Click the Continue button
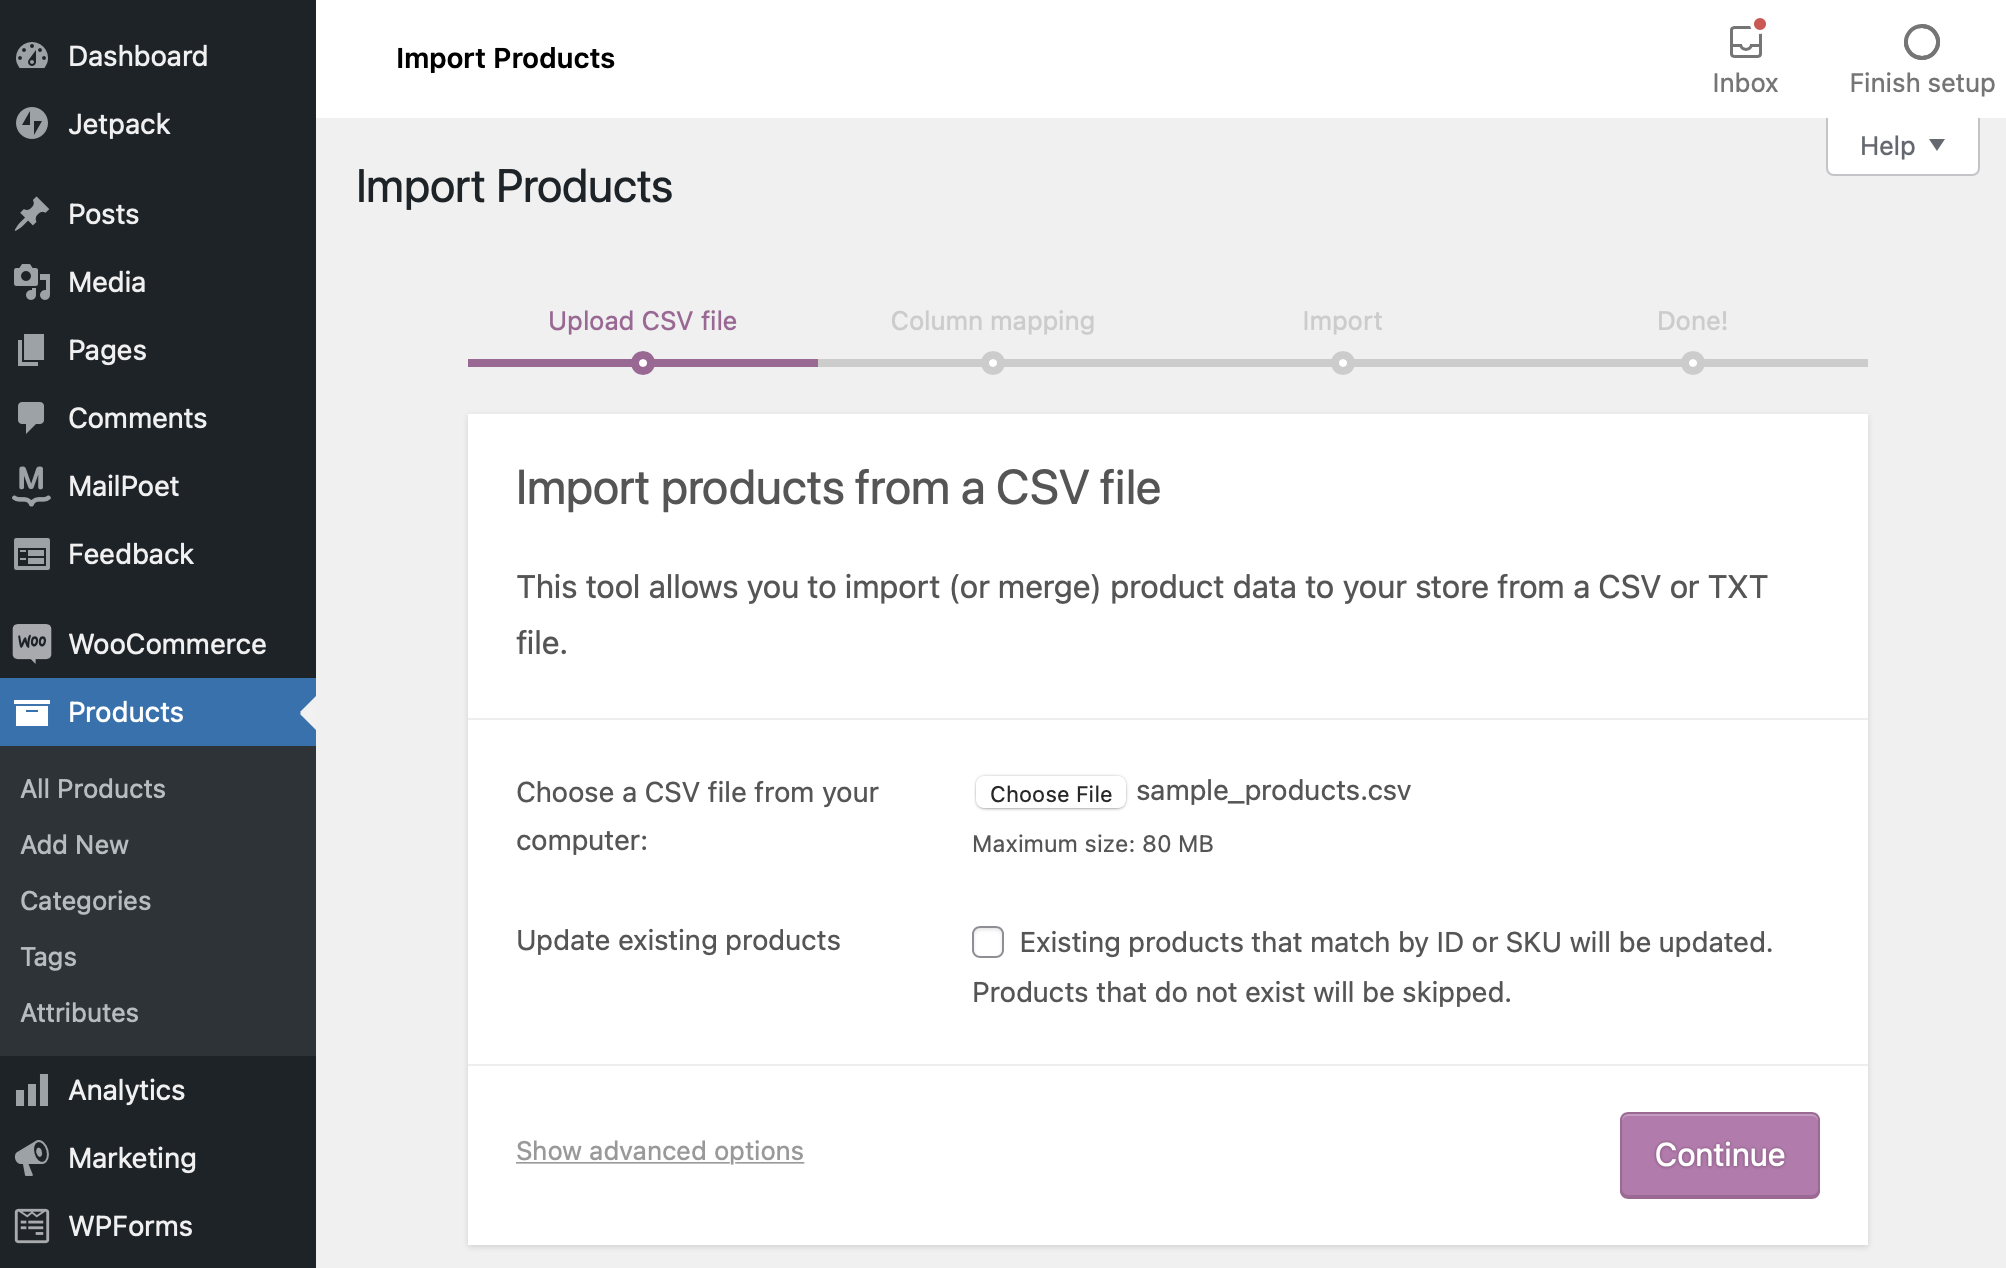 [x=1718, y=1155]
